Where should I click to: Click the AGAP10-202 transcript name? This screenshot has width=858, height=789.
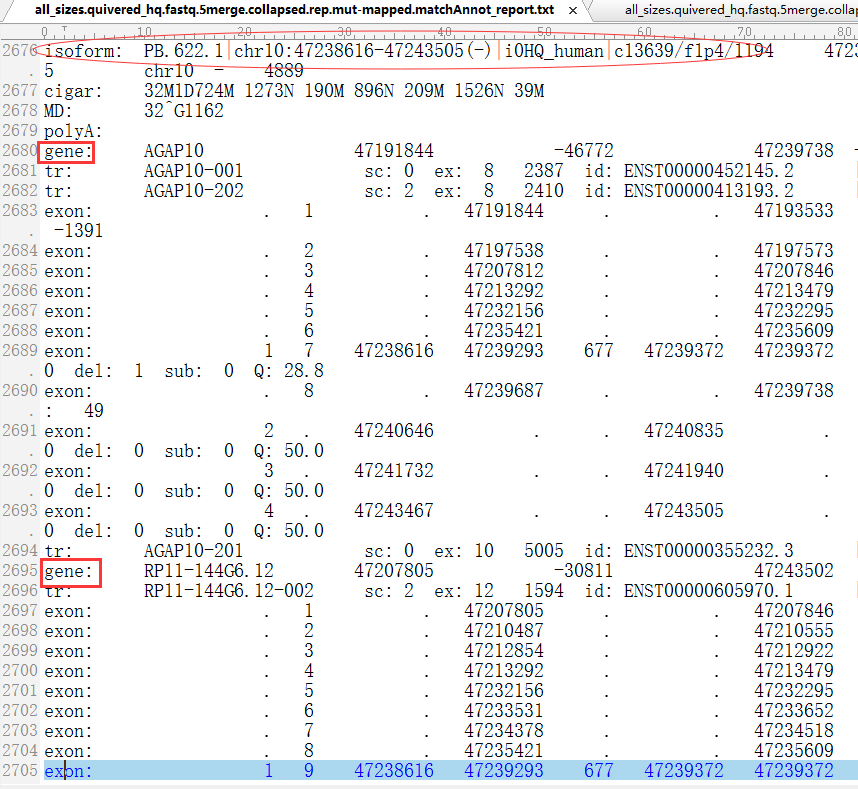coord(193,190)
